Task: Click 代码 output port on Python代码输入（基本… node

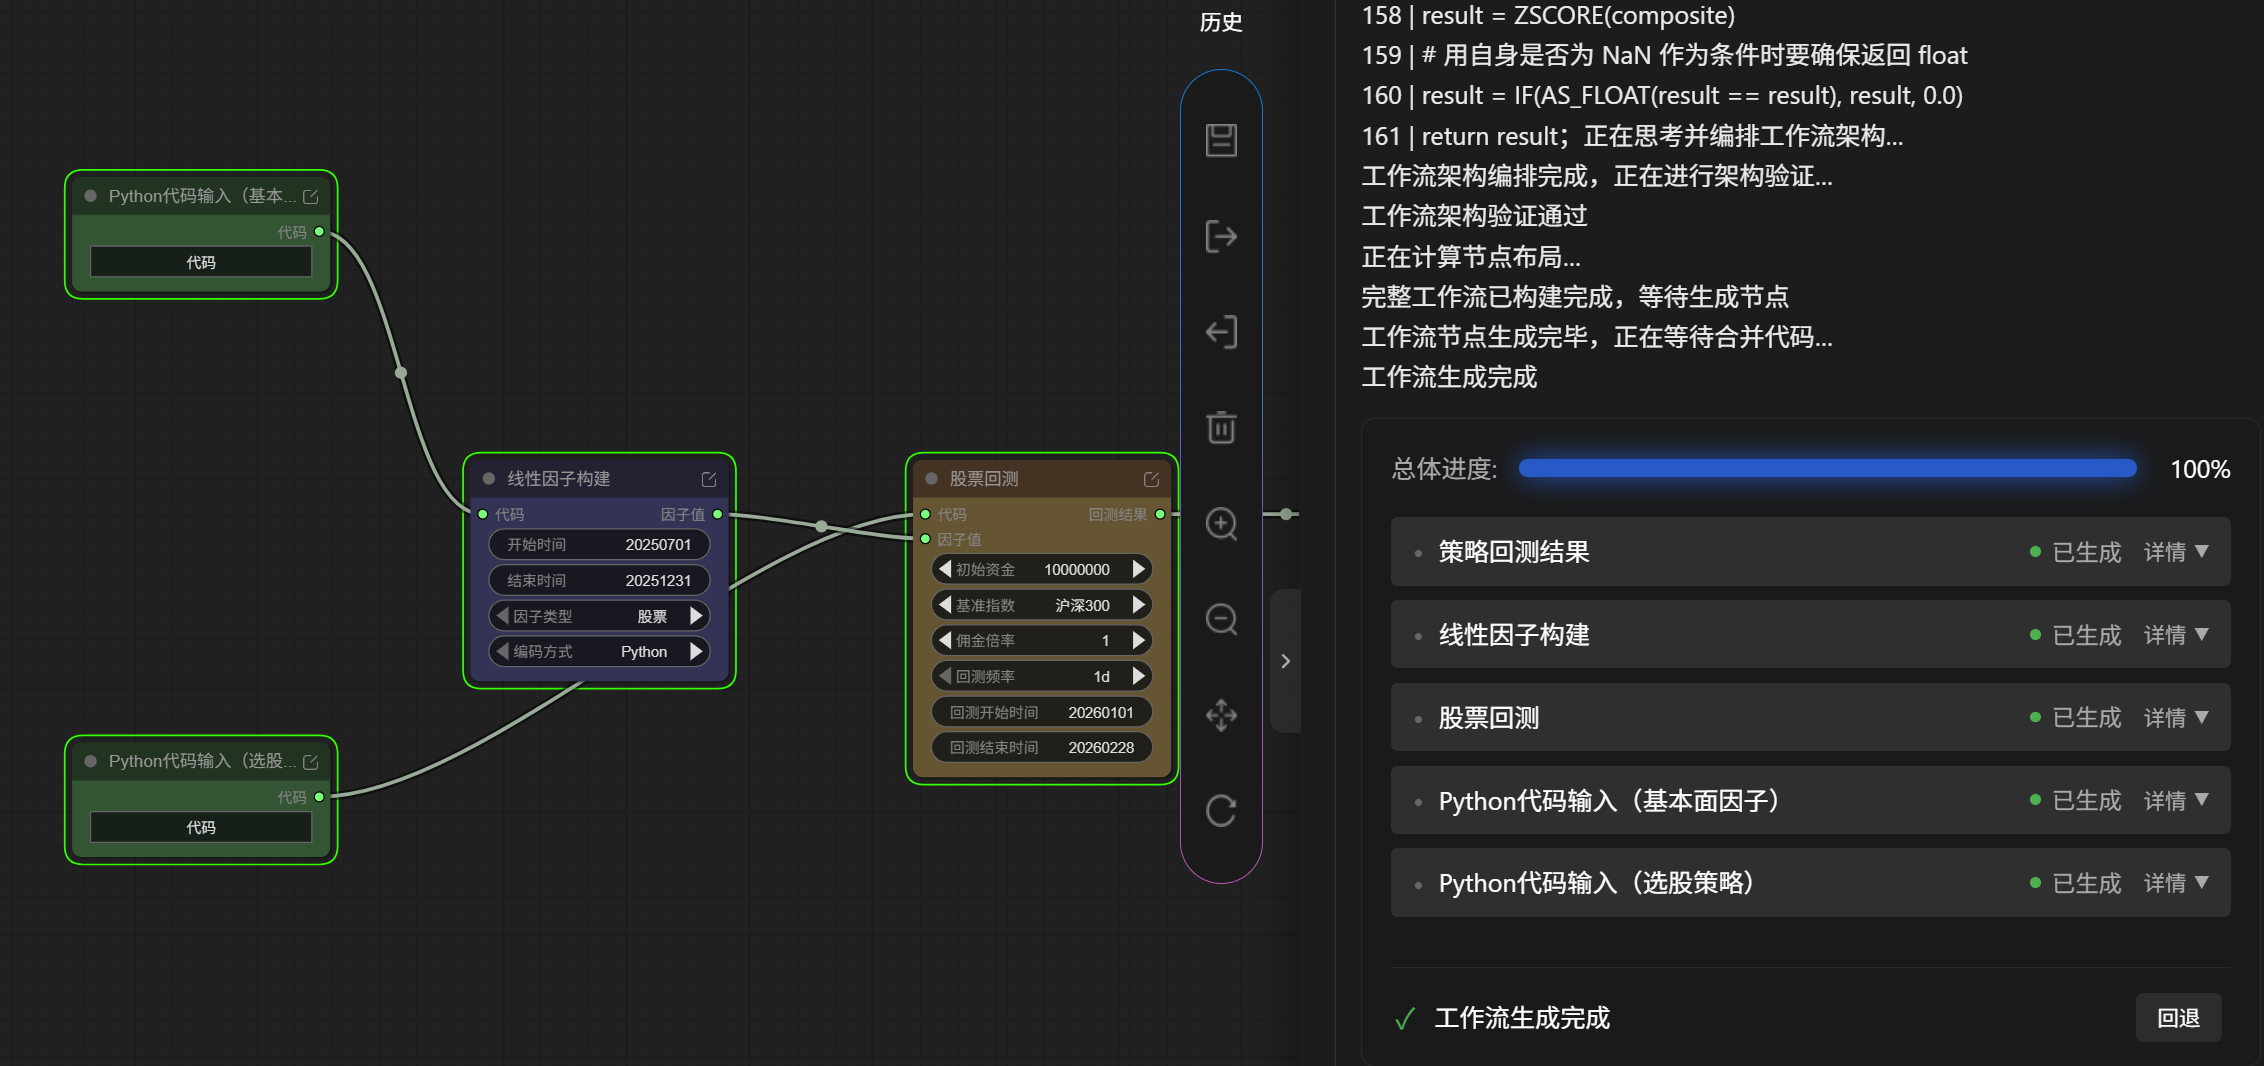Action: pyautogui.click(x=319, y=232)
